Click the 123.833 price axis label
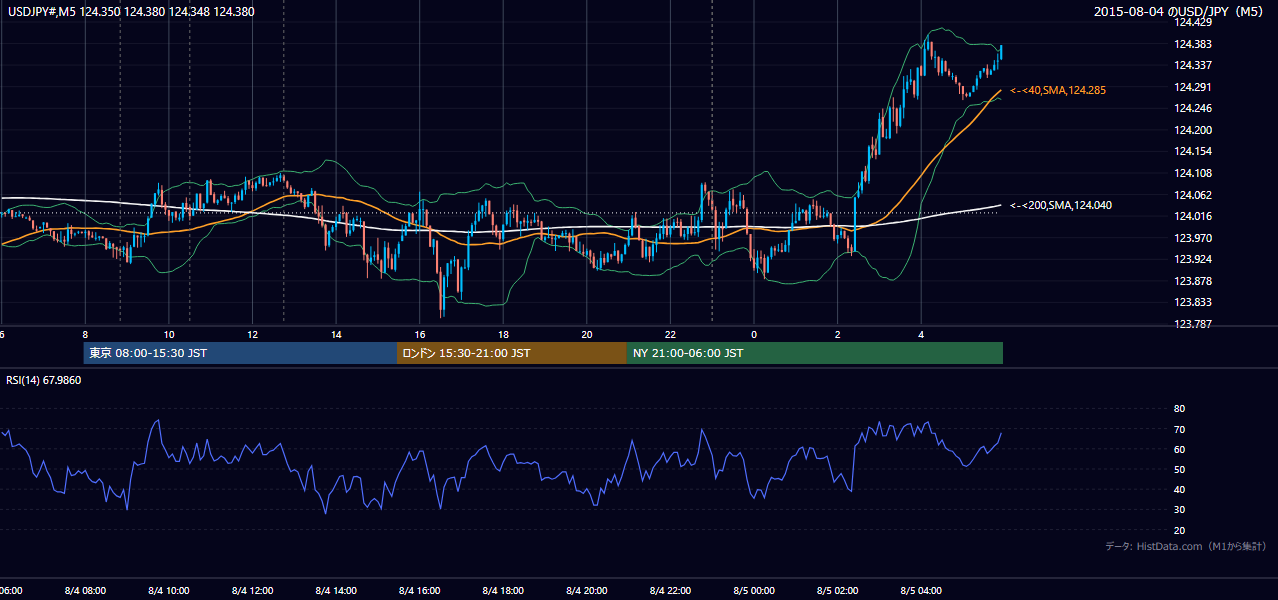This screenshot has height=600, width=1278. coord(1192,302)
